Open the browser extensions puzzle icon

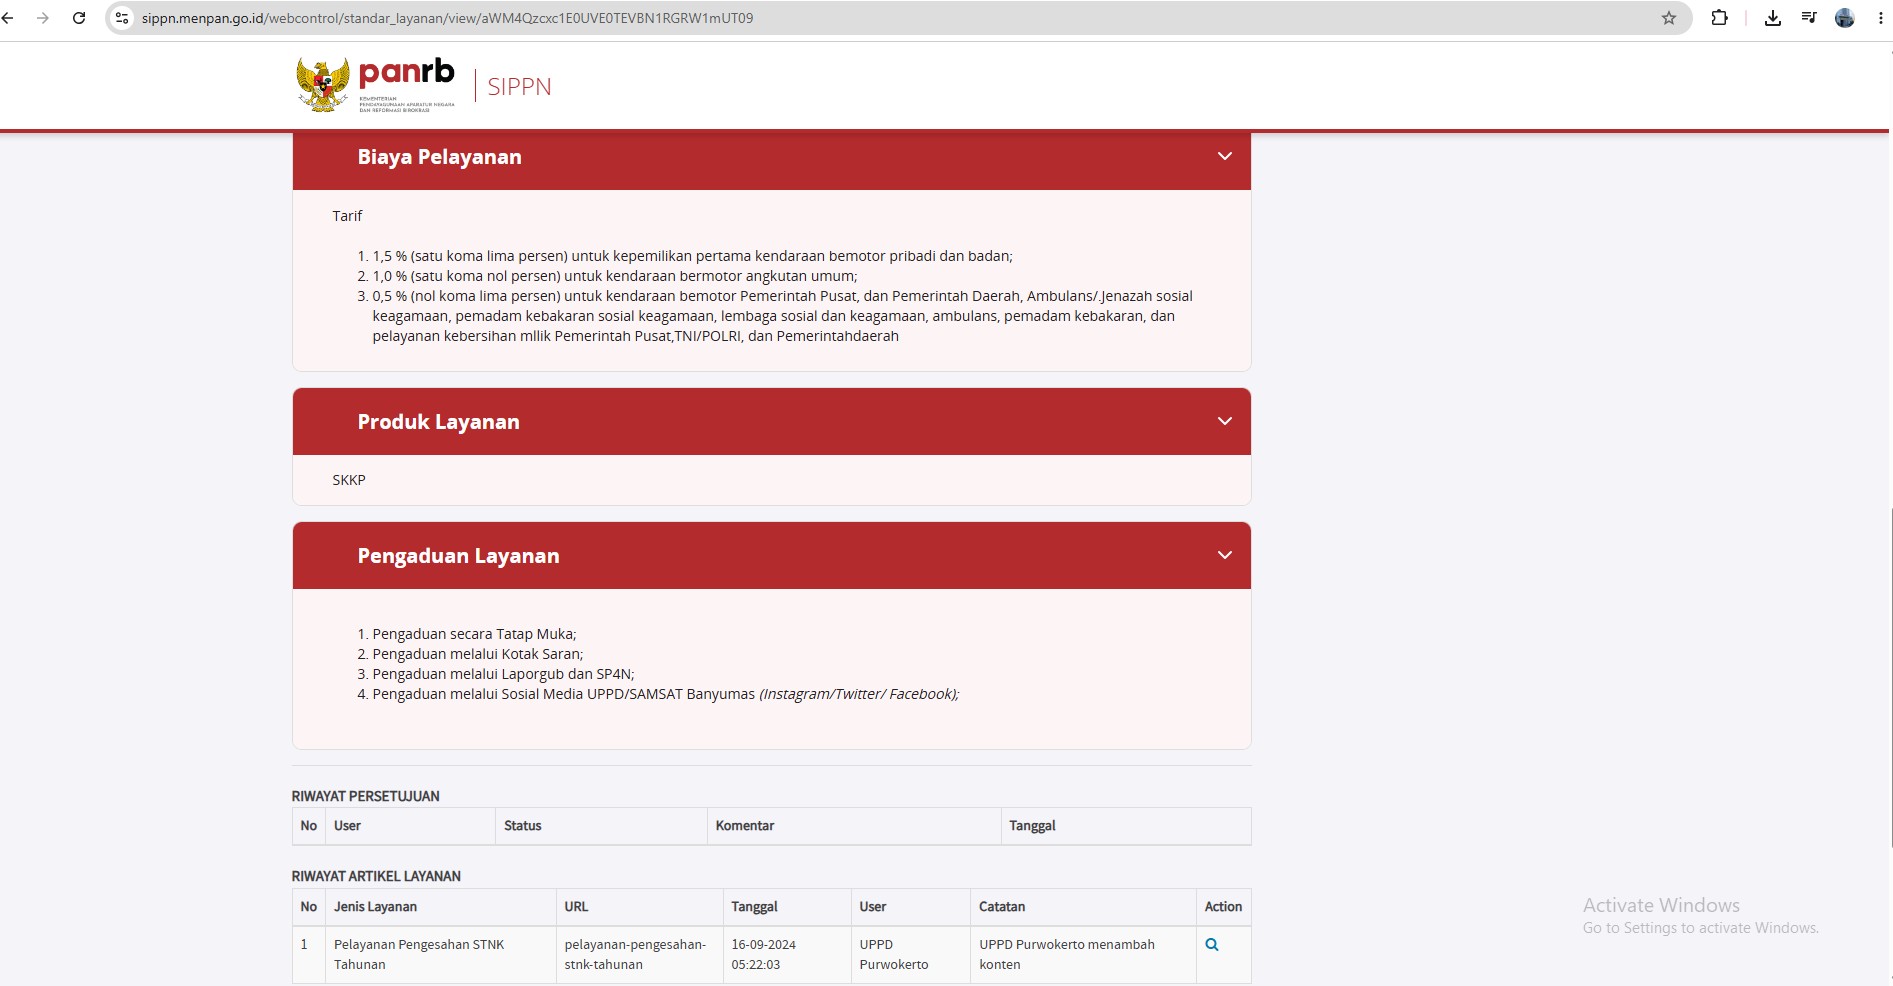[1720, 18]
